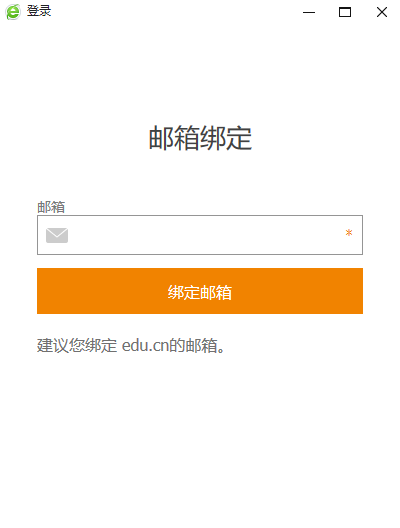Click the green e logo in title bar
This screenshot has height=528, width=400.
[x=13, y=12]
